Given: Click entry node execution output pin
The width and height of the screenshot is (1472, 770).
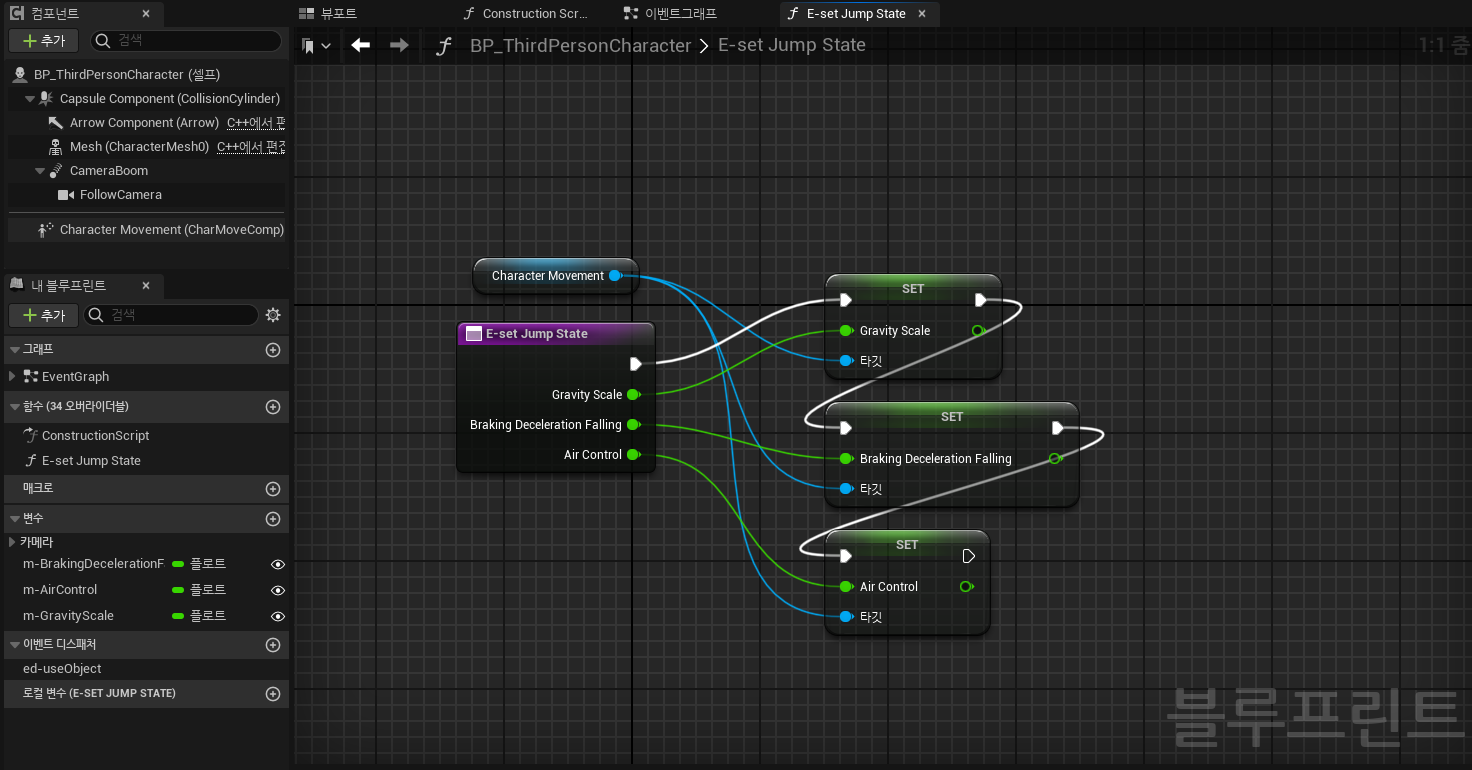Looking at the screenshot, I should pos(635,364).
